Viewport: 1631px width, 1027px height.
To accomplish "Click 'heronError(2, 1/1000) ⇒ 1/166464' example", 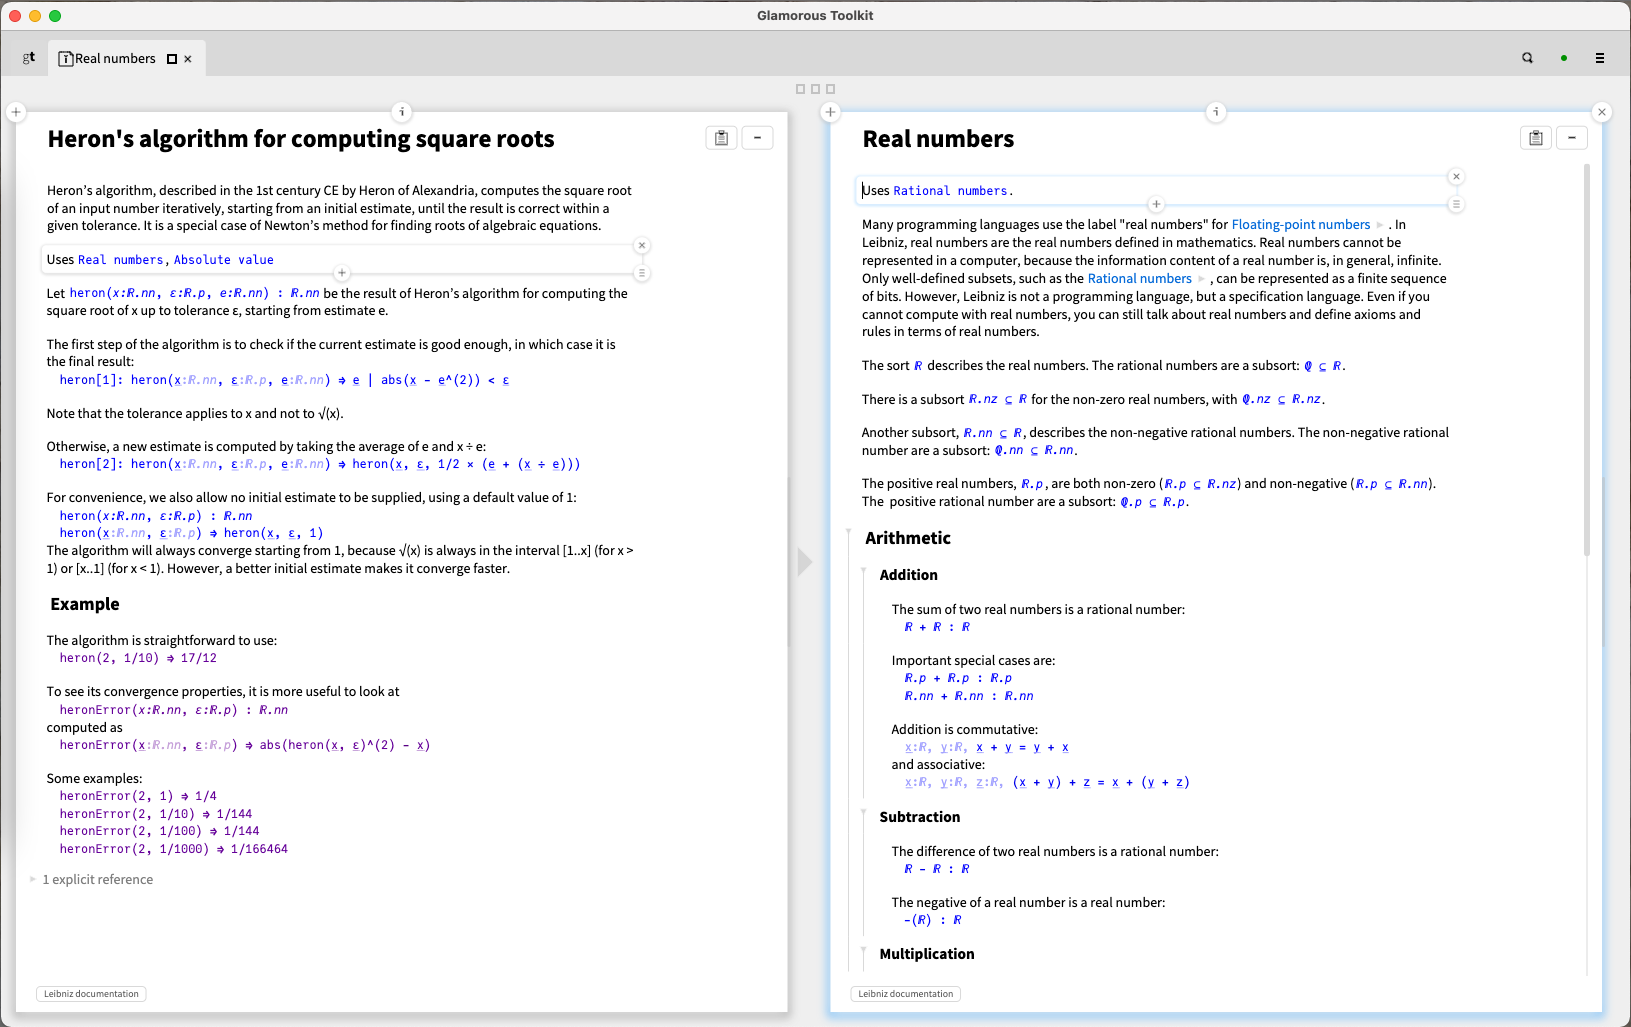I will click(x=173, y=849).
